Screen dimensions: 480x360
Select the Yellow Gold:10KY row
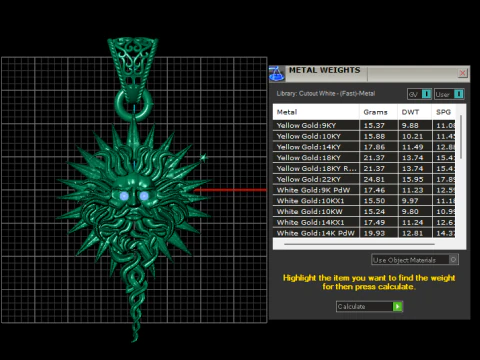coord(364,136)
